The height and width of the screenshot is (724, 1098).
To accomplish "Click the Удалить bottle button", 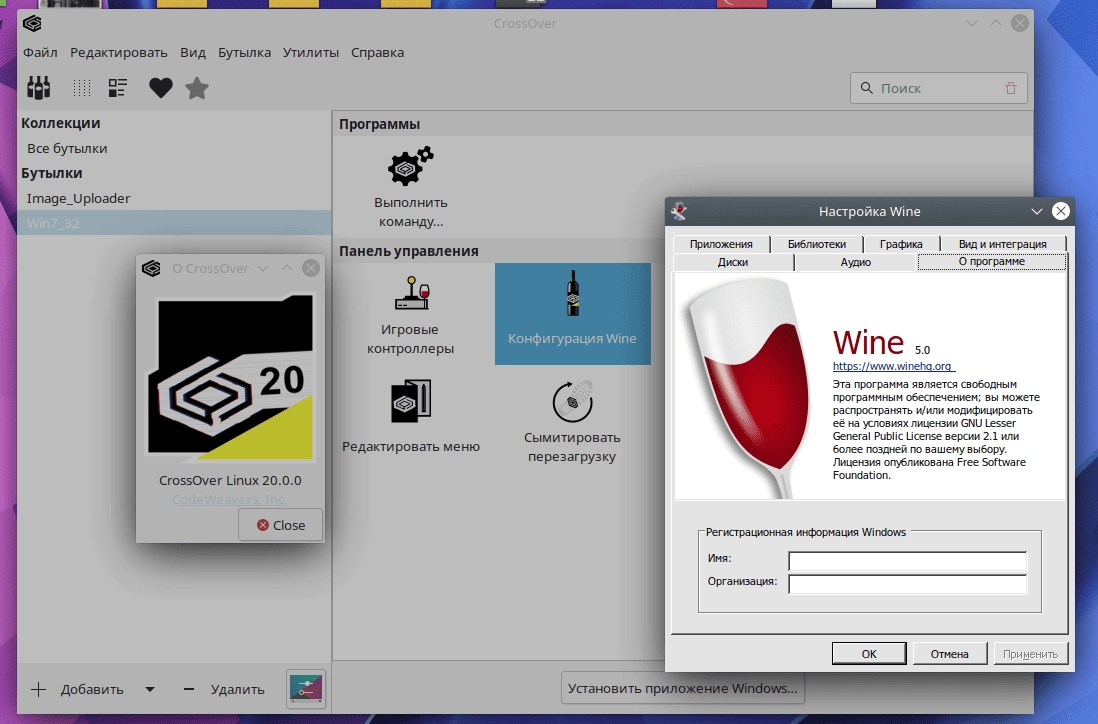I will coord(224,689).
